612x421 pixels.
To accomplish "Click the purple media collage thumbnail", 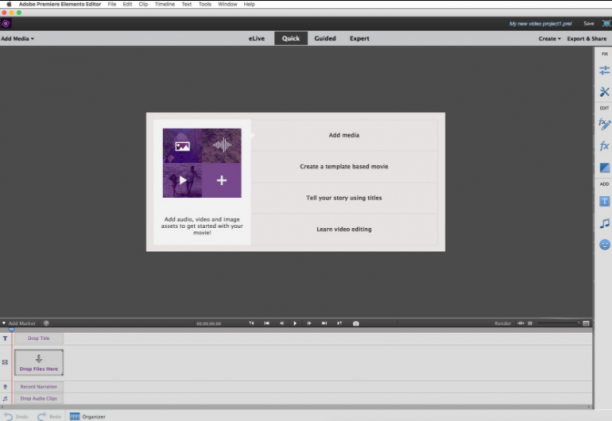I will (x=202, y=163).
